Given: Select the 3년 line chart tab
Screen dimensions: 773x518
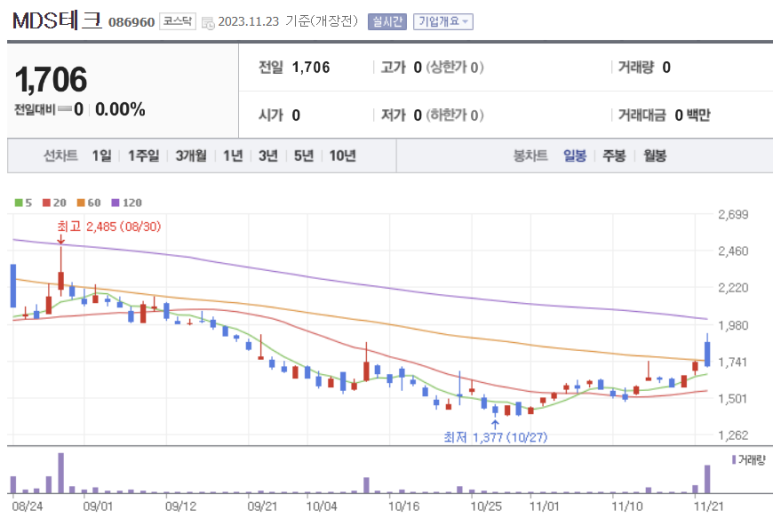Looking at the screenshot, I should click(x=268, y=156).
